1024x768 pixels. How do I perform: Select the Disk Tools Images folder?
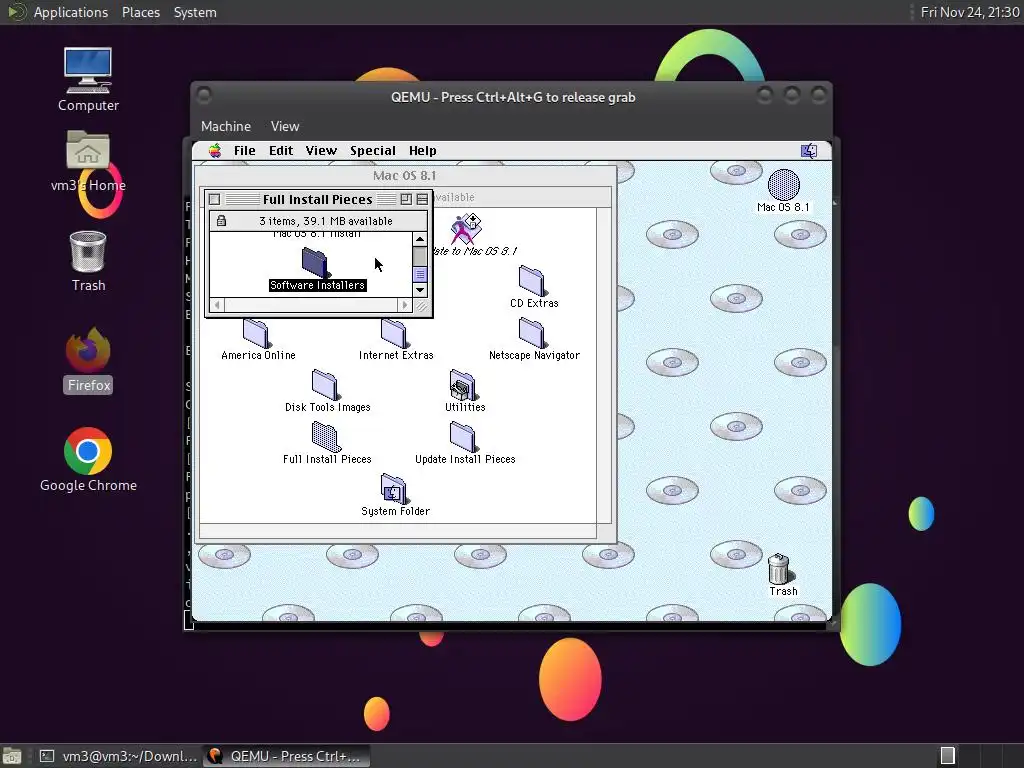click(x=327, y=391)
